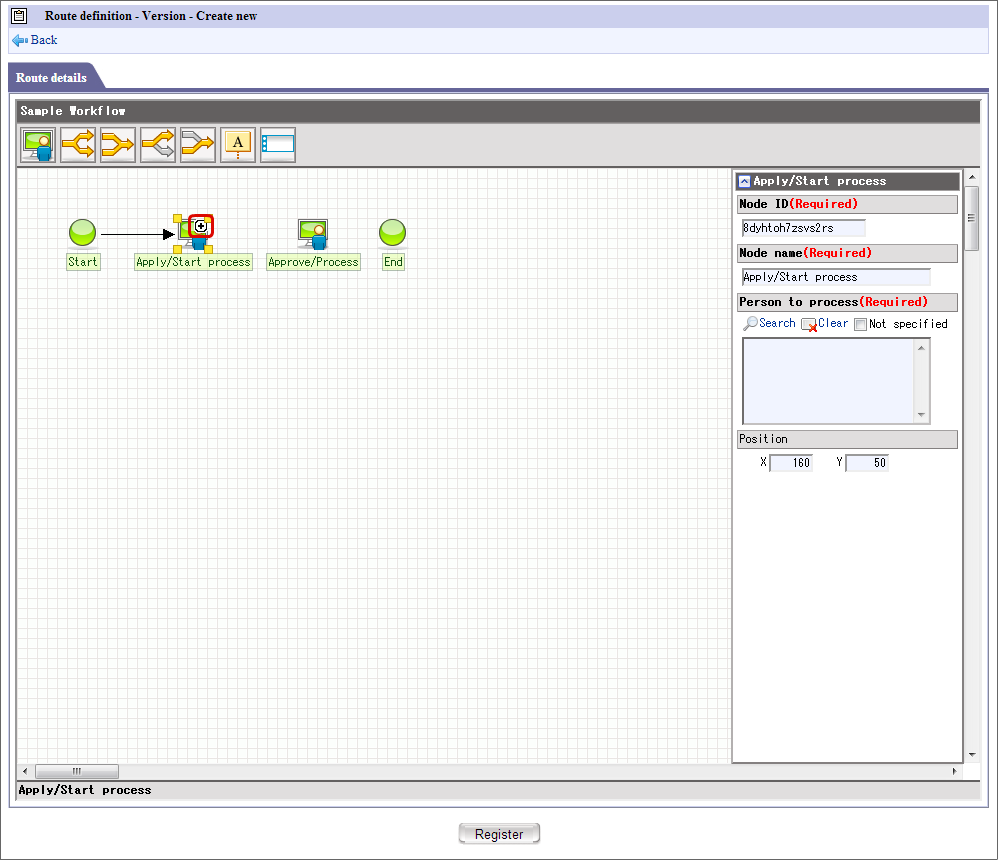Open the Route details tab
The width and height of the screenshot is (998, 860).
click(52, 78)
